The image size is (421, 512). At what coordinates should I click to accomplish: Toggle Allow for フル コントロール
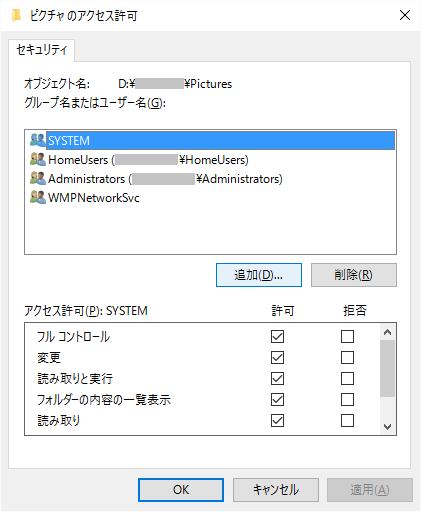pos(277,337)
